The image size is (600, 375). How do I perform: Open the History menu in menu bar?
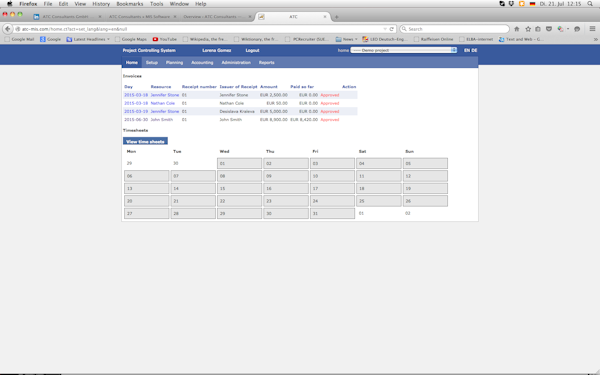101,4
